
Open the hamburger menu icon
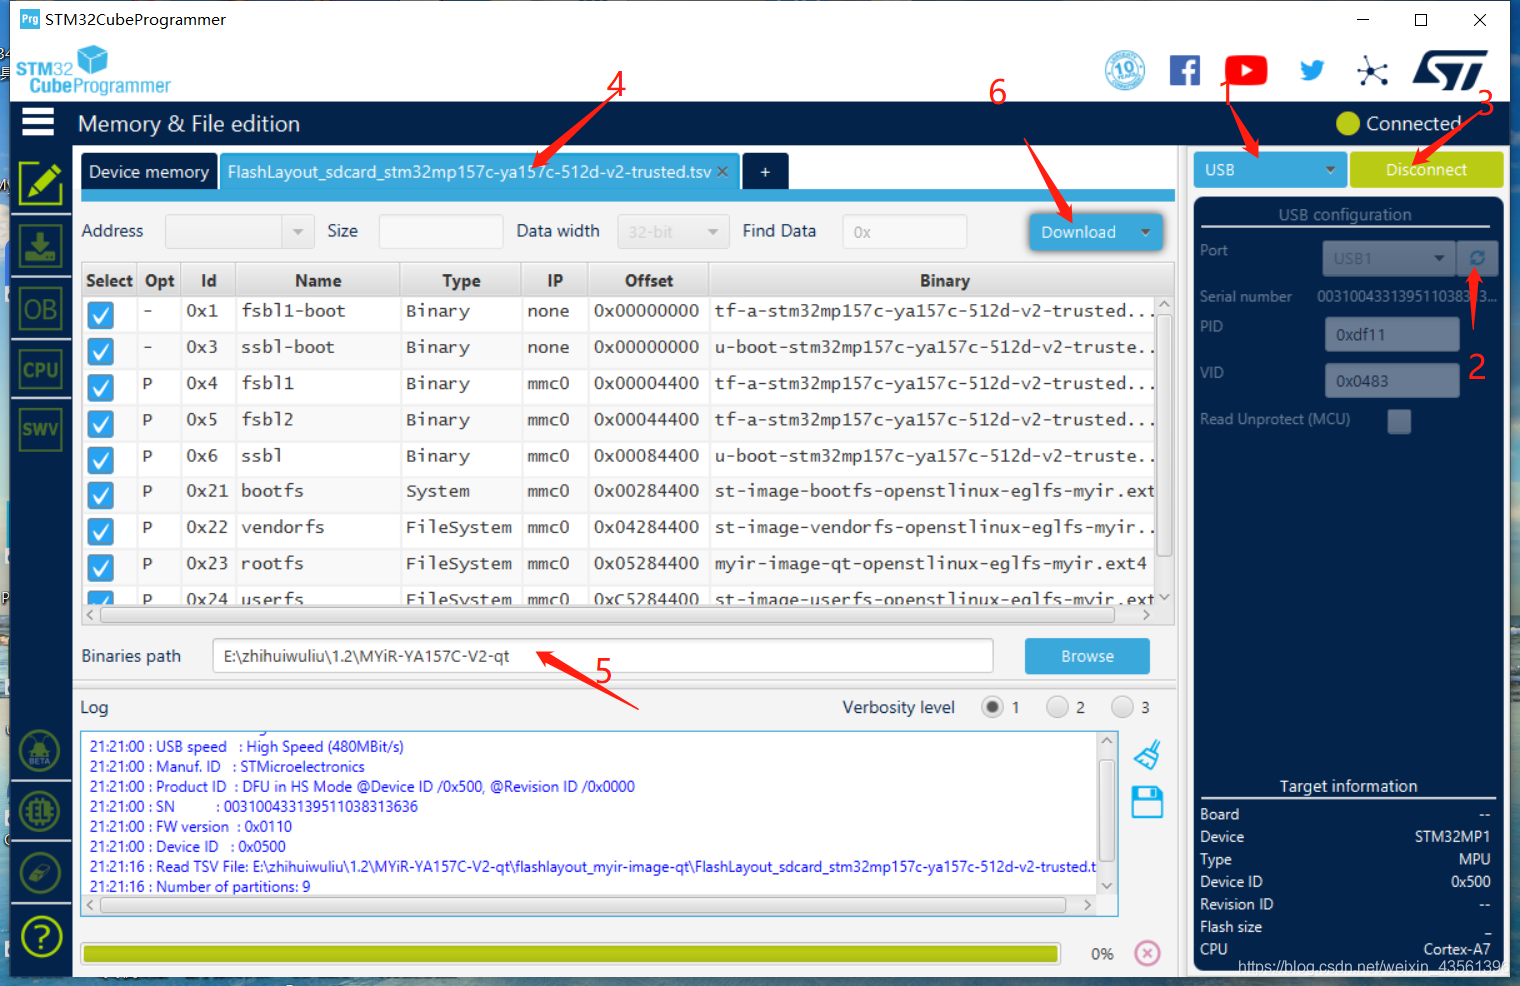tap(38, 122)
